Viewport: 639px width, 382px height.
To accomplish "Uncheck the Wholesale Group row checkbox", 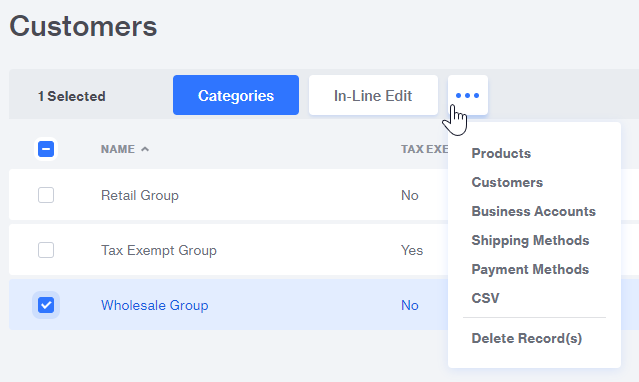I will coord(46,305).
